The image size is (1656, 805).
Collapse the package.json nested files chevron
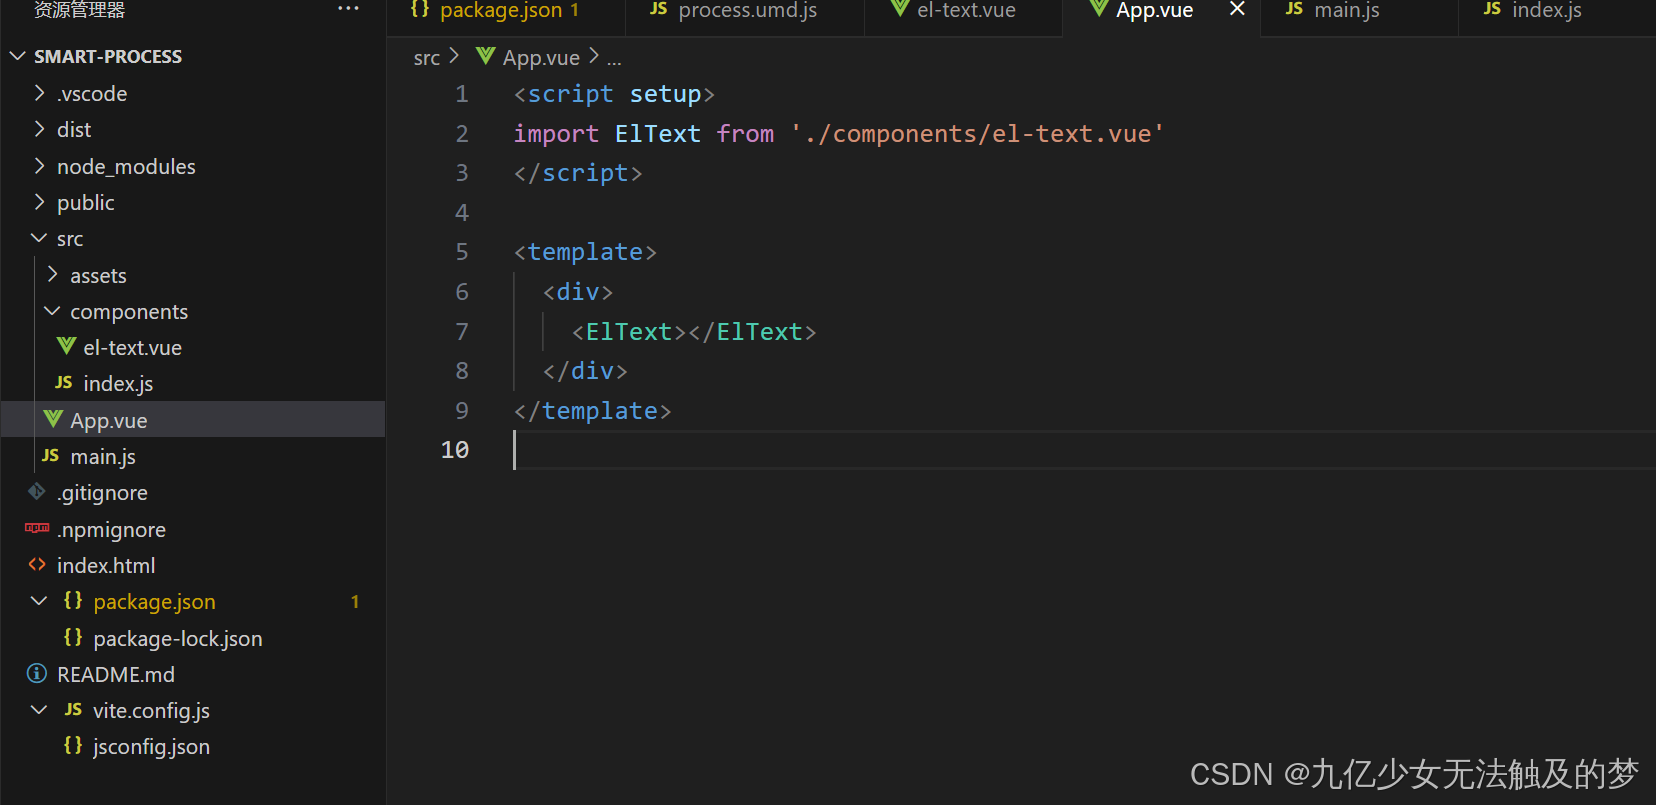[39, 601]
